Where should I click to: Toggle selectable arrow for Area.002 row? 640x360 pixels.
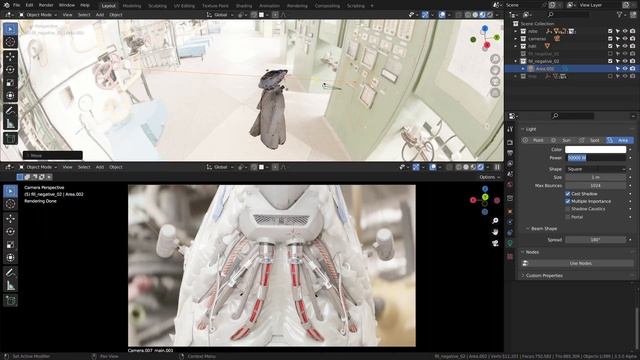(618, 69)
